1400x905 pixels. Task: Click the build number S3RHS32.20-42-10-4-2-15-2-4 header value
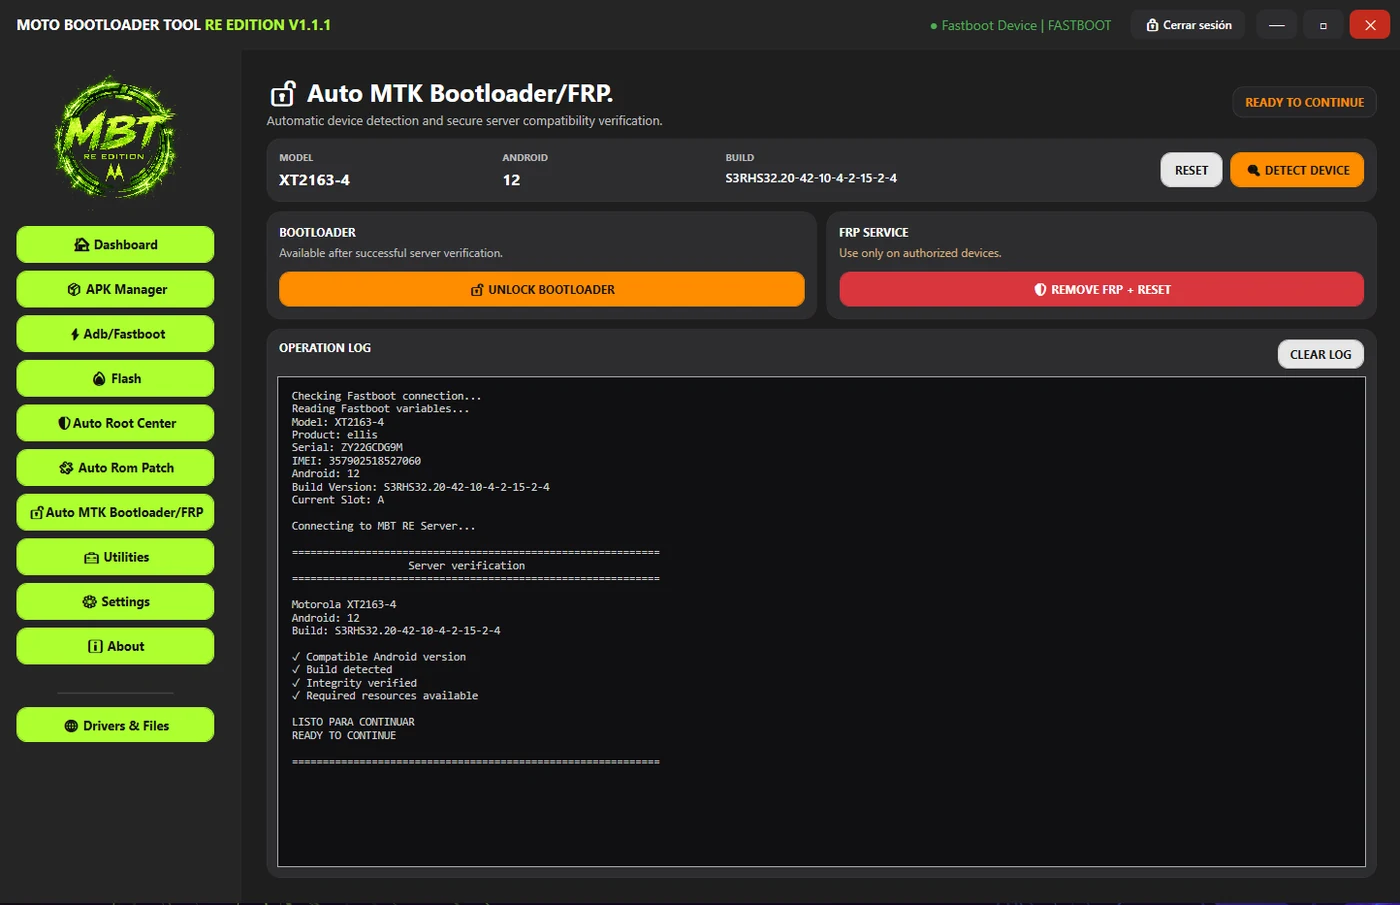point(811,178)
